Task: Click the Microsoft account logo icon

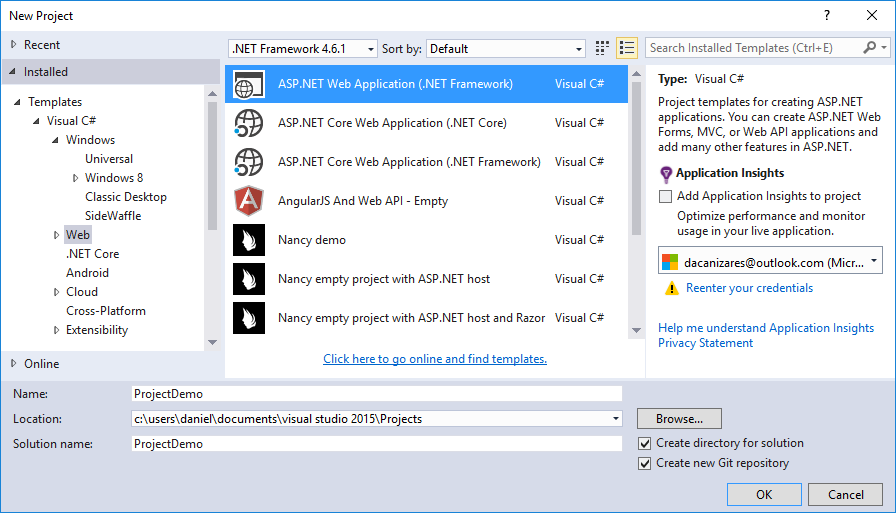Action: tap(670, 262)
